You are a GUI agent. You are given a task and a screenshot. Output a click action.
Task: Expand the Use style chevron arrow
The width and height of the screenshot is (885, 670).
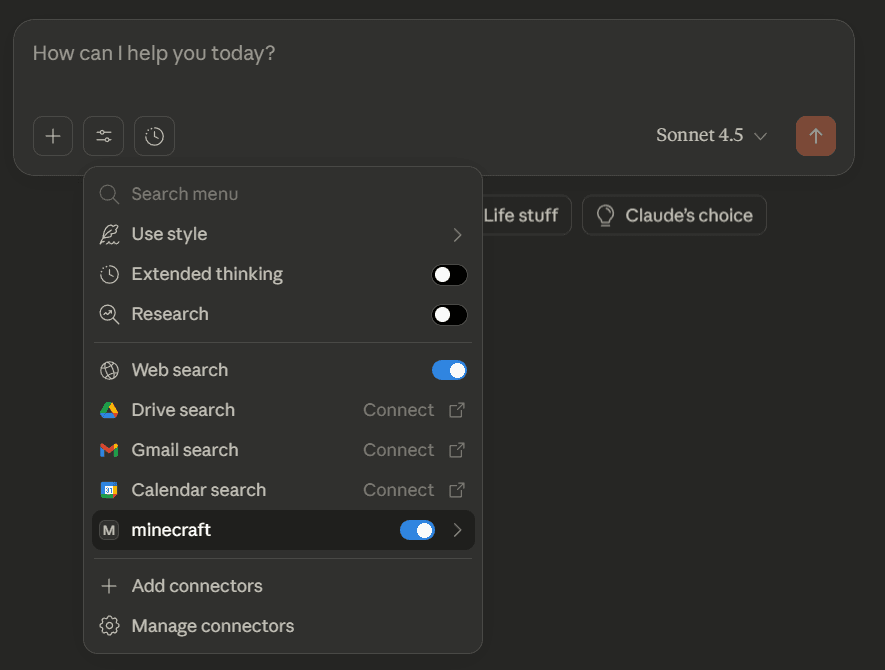[457, 235]
